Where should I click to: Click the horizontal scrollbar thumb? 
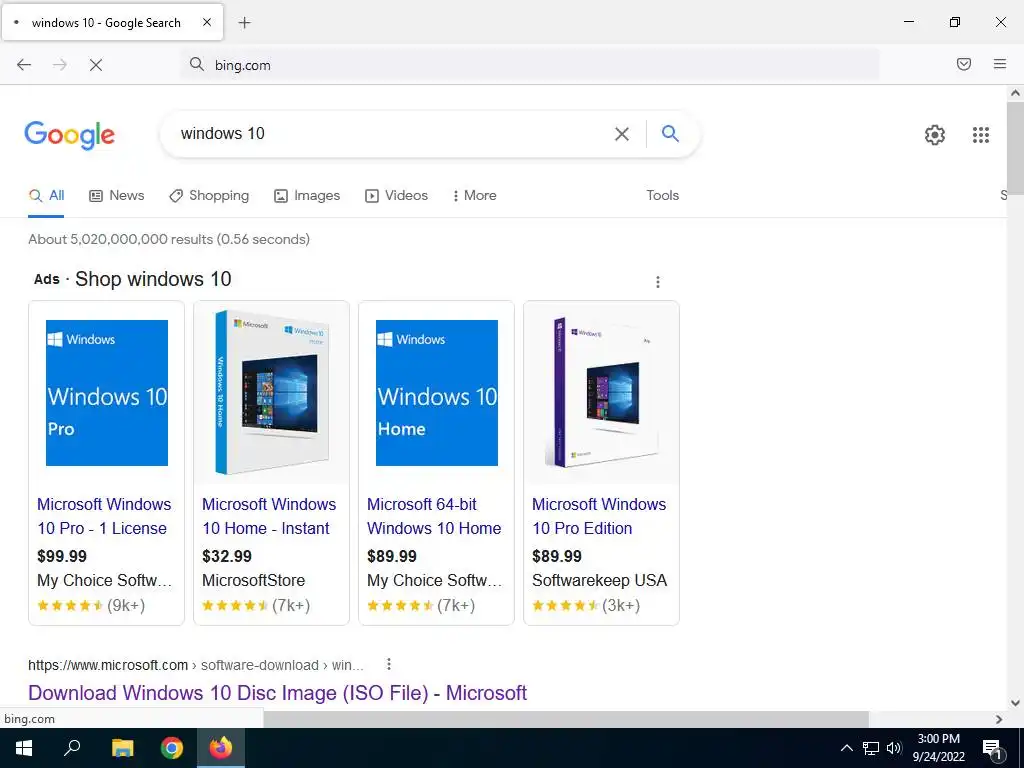566,719
